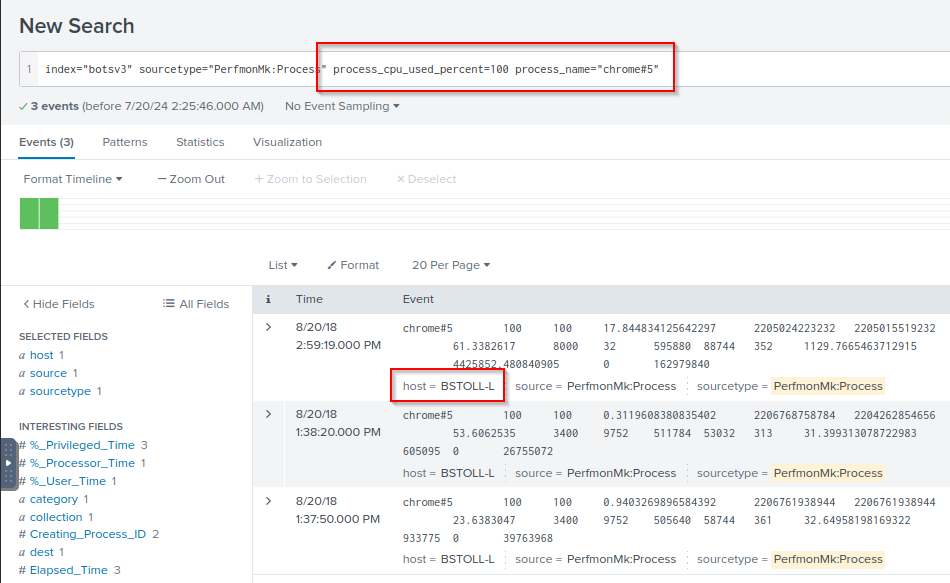This screenshot has width=950, height=583.
Task: Open the All Fields list
Action: 196,304
